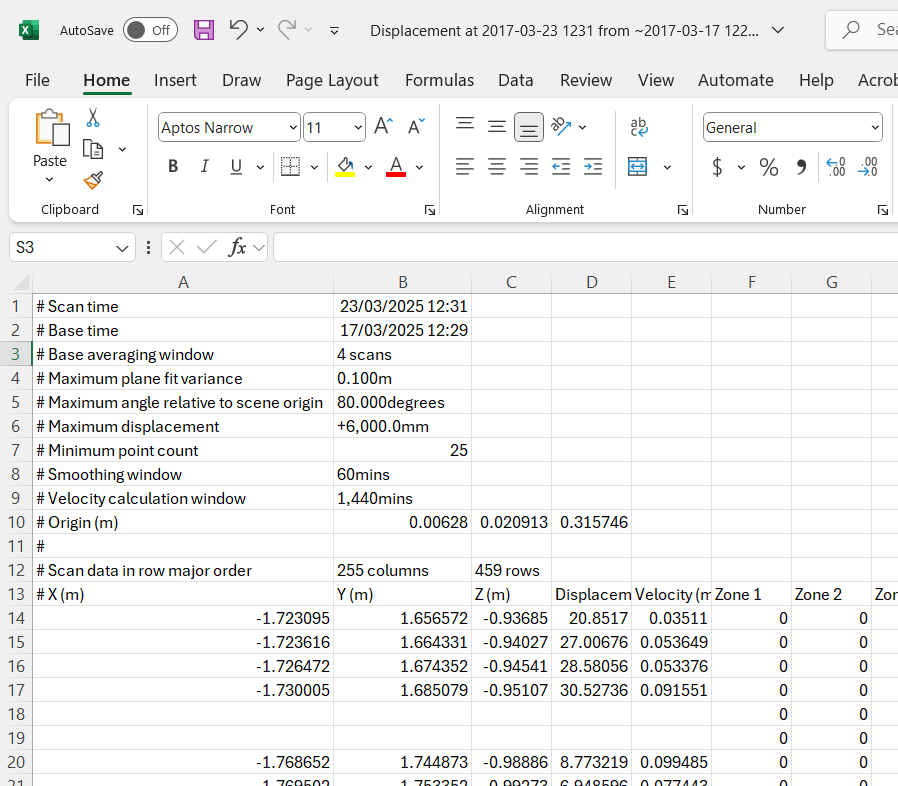Image resolution: width=898 pixels, height=786 pixels.
Task: Apply comma style
Action: [801, 167]
